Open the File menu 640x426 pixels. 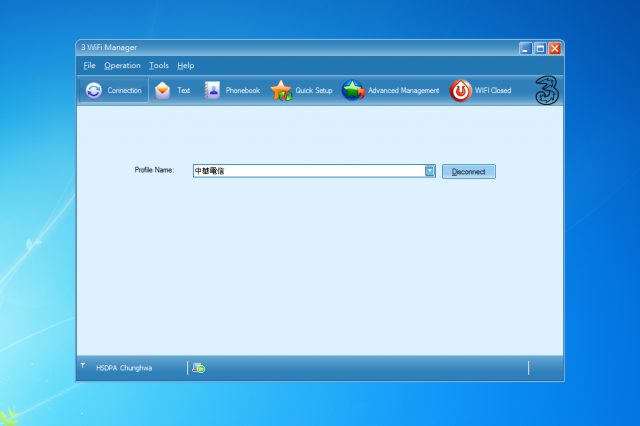click(x=89, y=65)
